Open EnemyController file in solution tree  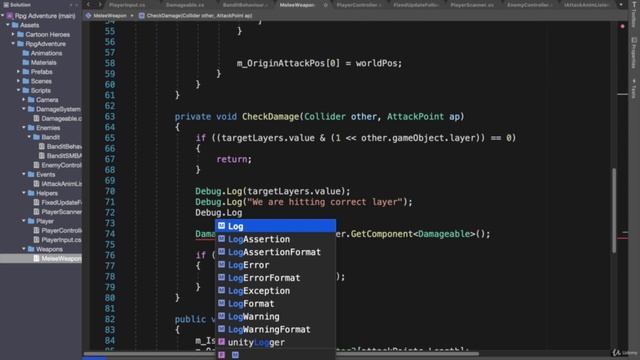(x=58, y=165)
